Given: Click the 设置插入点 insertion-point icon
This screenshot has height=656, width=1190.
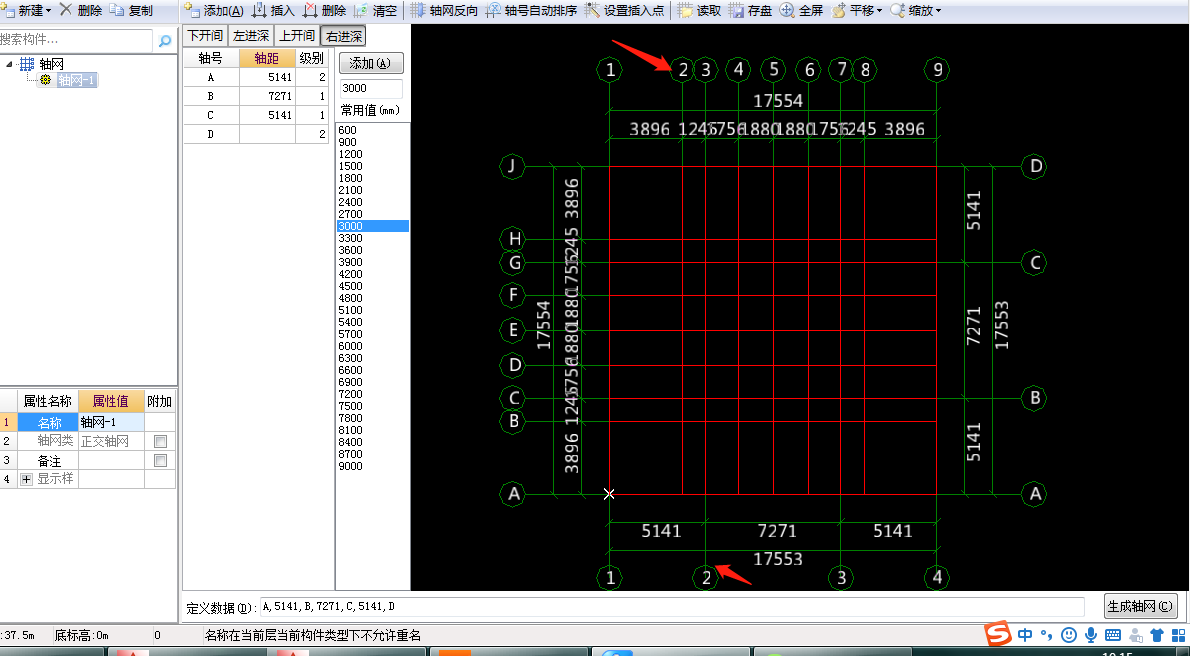Looking at the screenshot, I should tap(593, 11).
